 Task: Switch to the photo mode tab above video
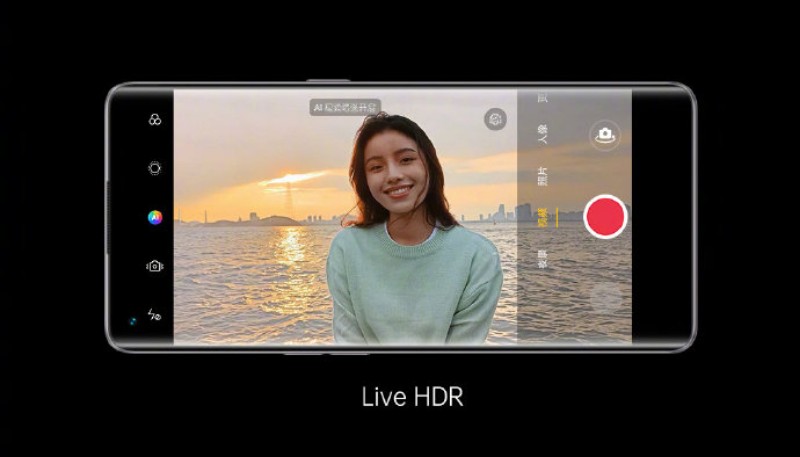pyautogui.click(x=543, y=176)
